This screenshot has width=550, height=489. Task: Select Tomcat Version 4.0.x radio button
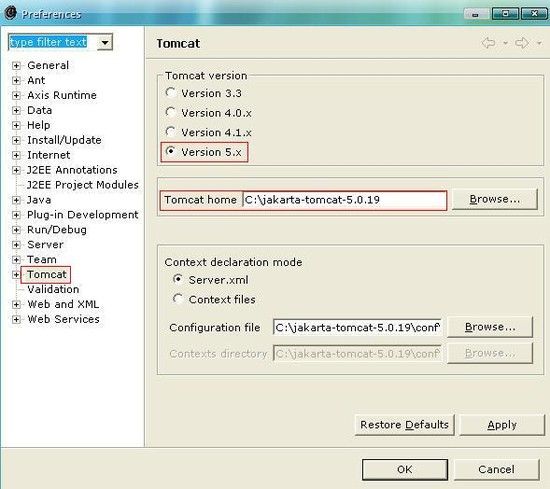170,112
